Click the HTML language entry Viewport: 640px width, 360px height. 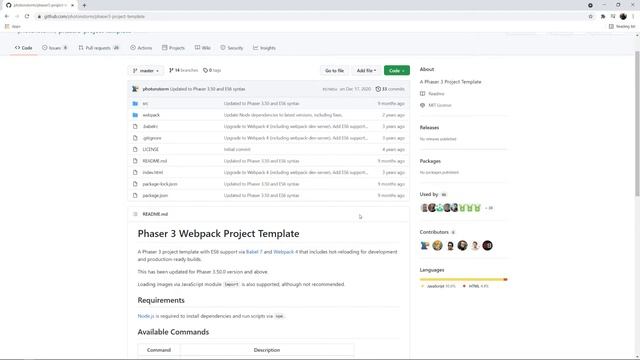tap(476, 286)
